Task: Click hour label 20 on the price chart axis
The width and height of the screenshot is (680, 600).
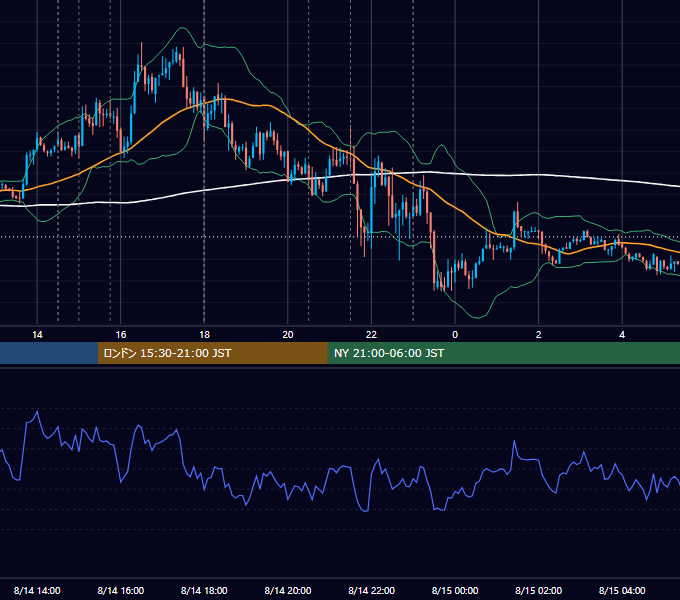Action: 288,334
